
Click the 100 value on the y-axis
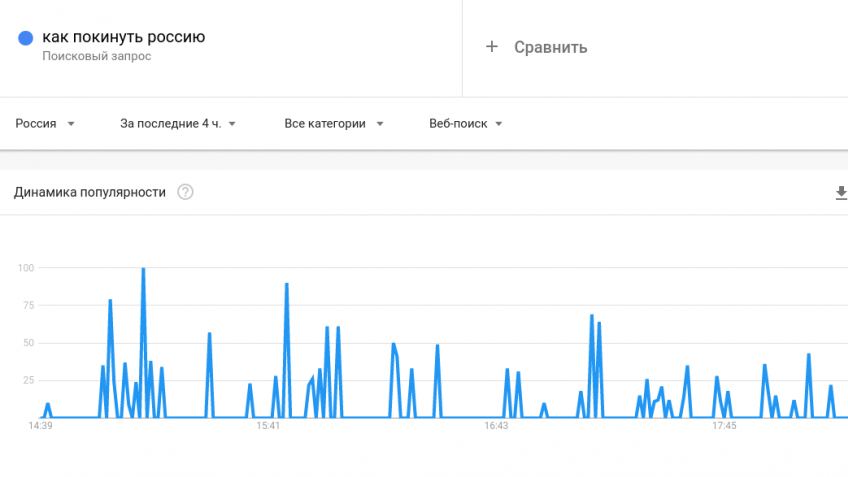point(25,268)
